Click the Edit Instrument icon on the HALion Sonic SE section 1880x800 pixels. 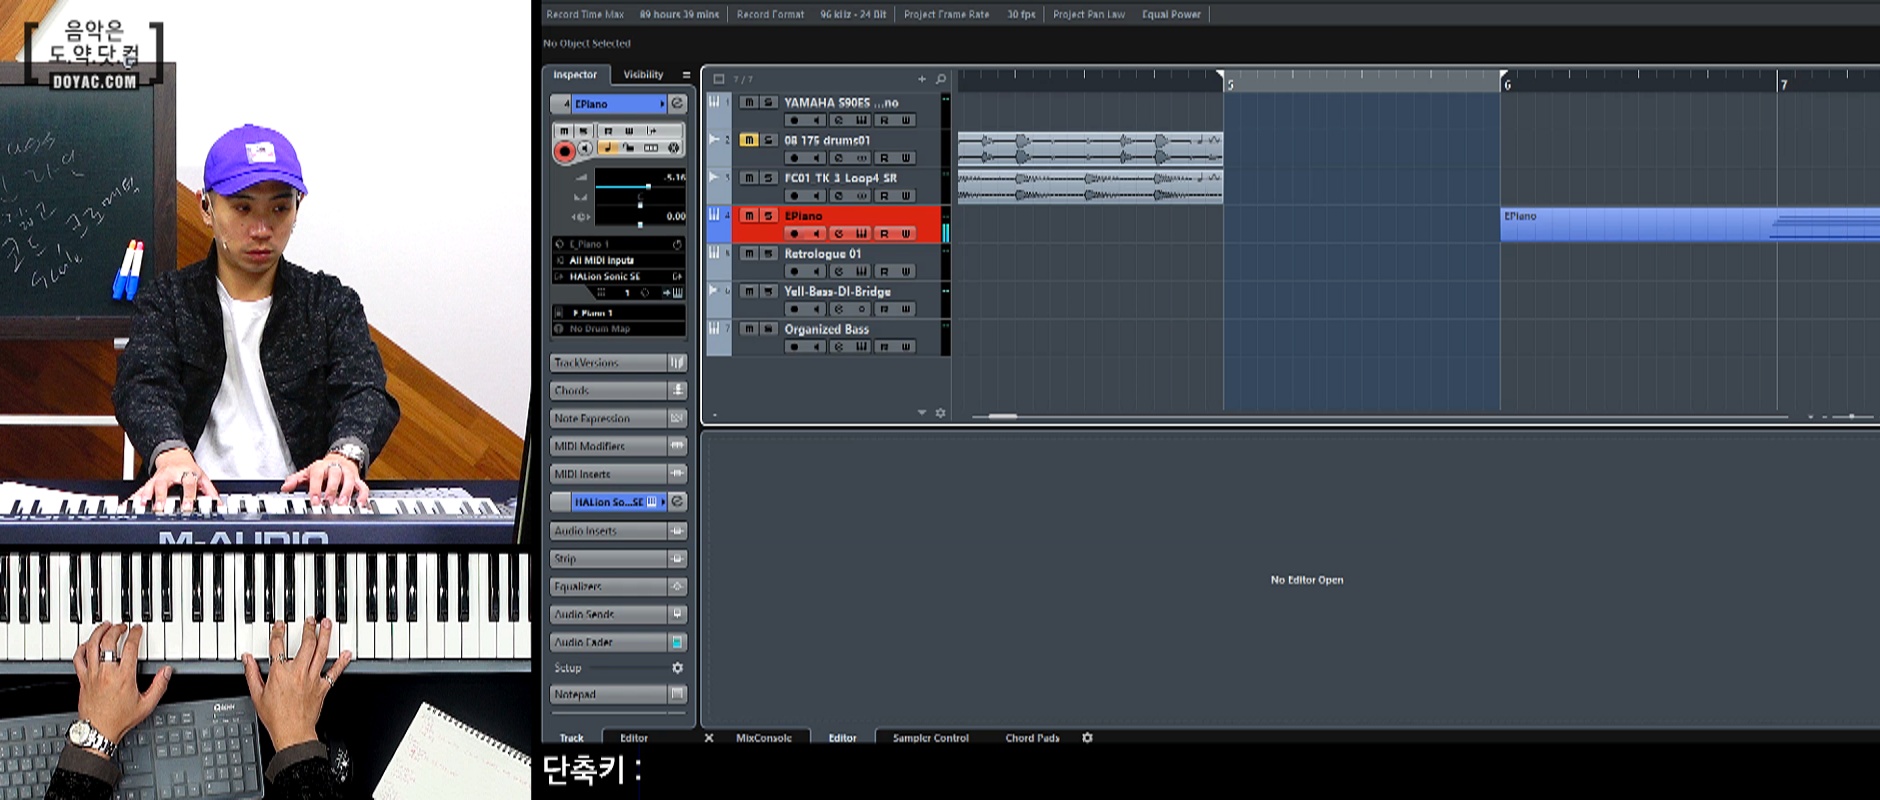(x=677, y=502)
